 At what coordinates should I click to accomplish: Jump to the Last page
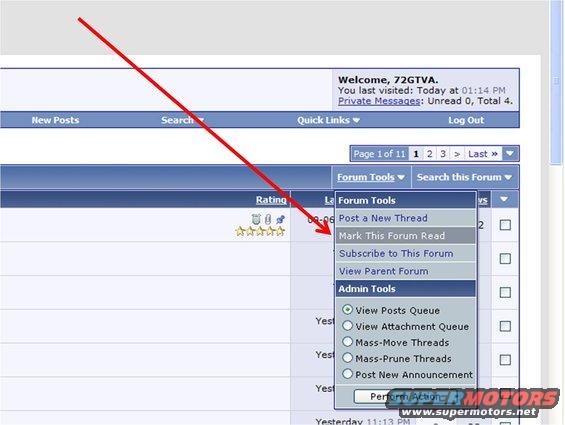pyautogui.click(x=483, y=154)
